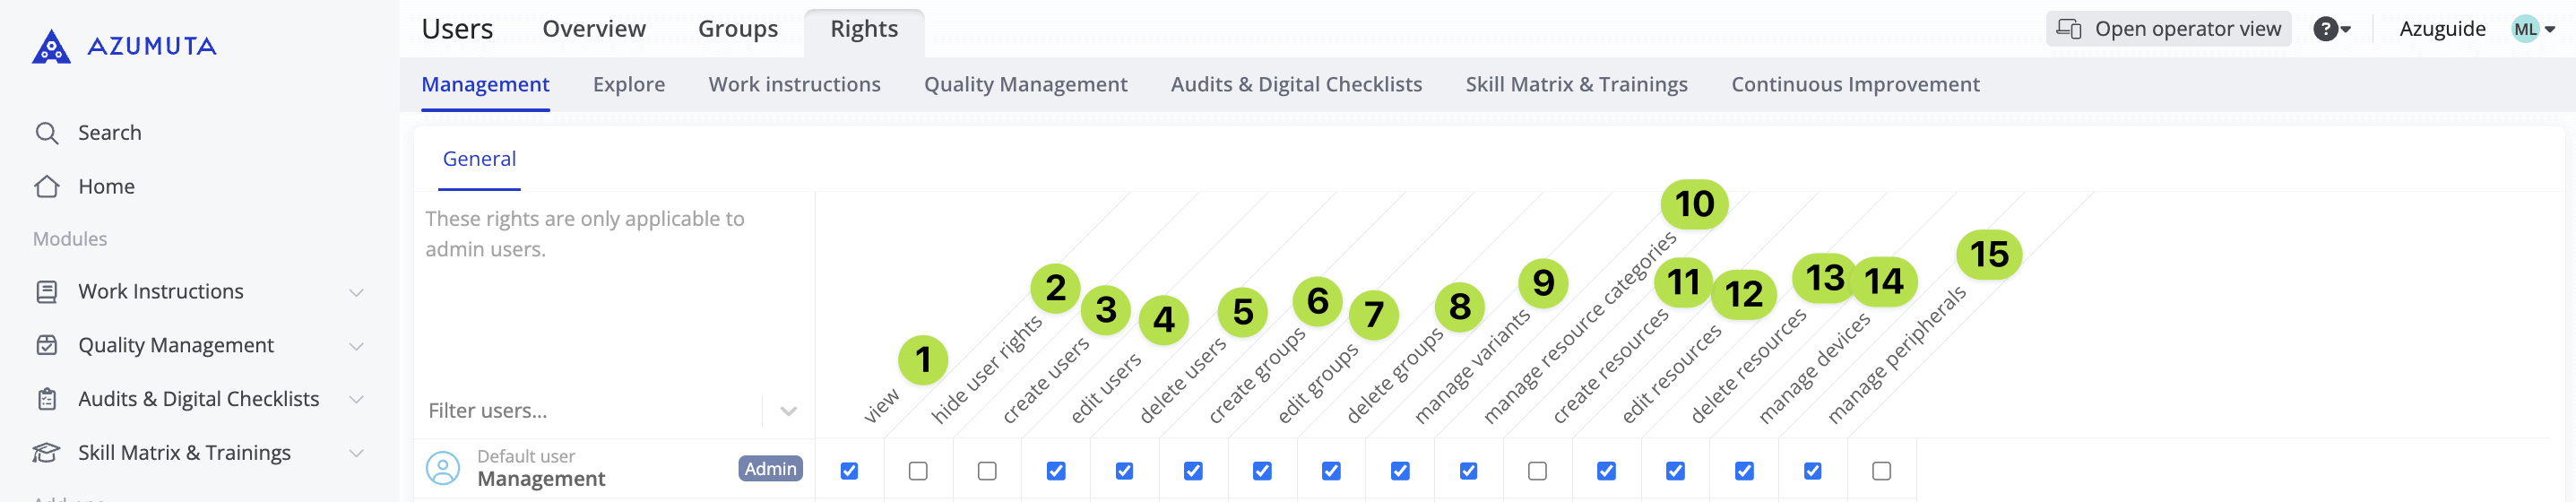Click the Audits & Digital Checklists clipboard icon
The image size is (2576, 502).
point(46,399)
